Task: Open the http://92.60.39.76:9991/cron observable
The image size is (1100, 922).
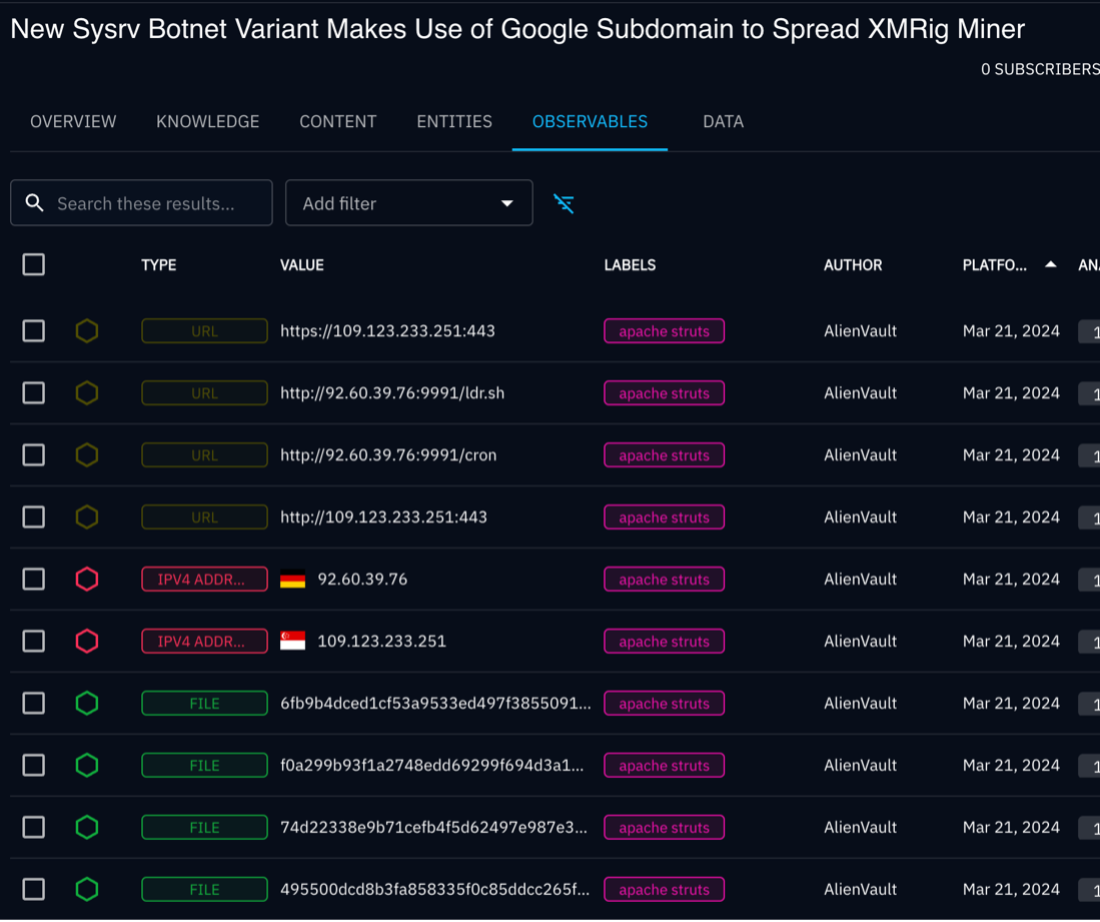Action: pos(388,455)
